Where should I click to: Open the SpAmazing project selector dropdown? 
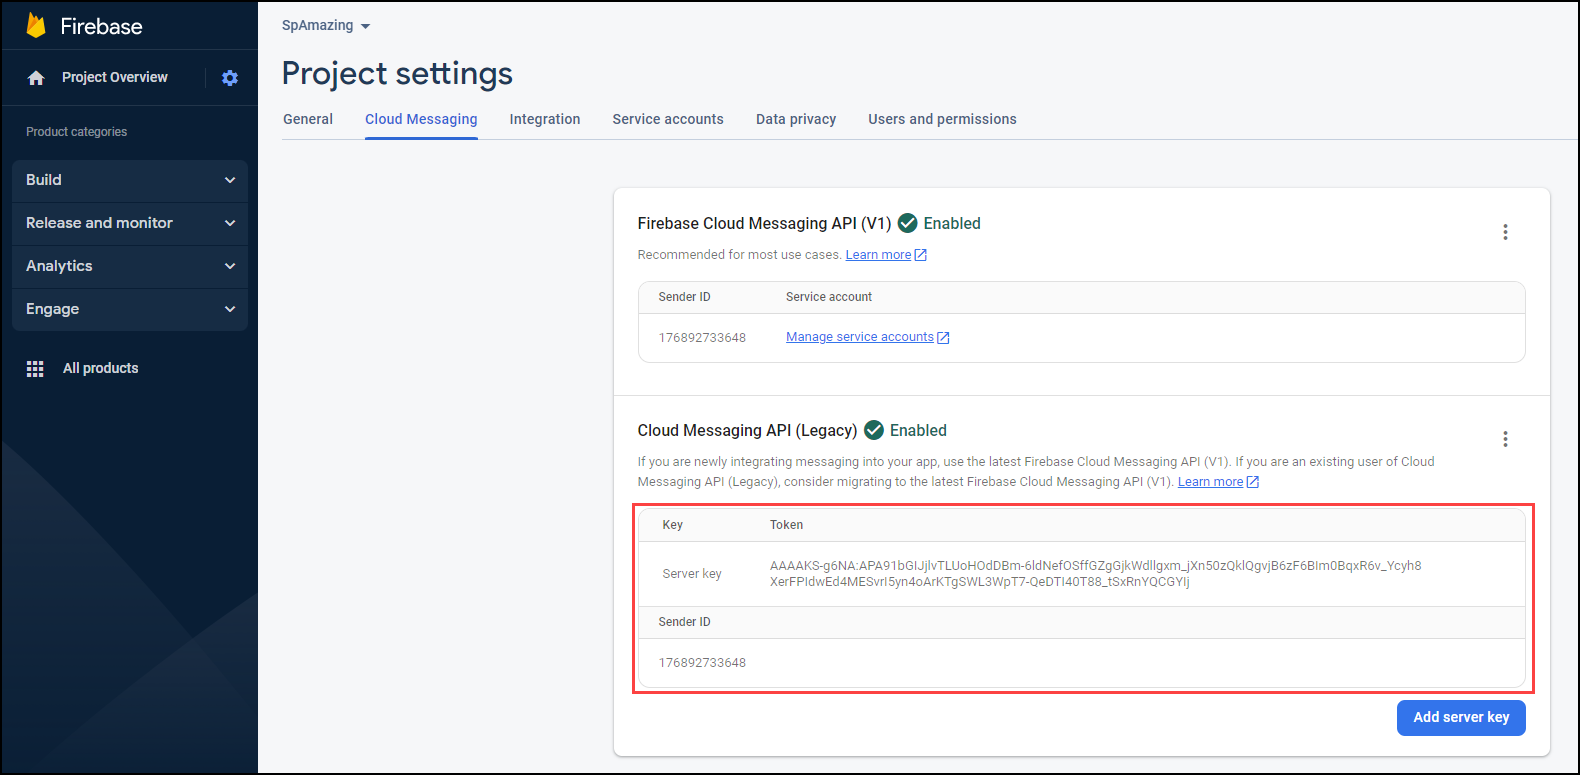[326, 25]
